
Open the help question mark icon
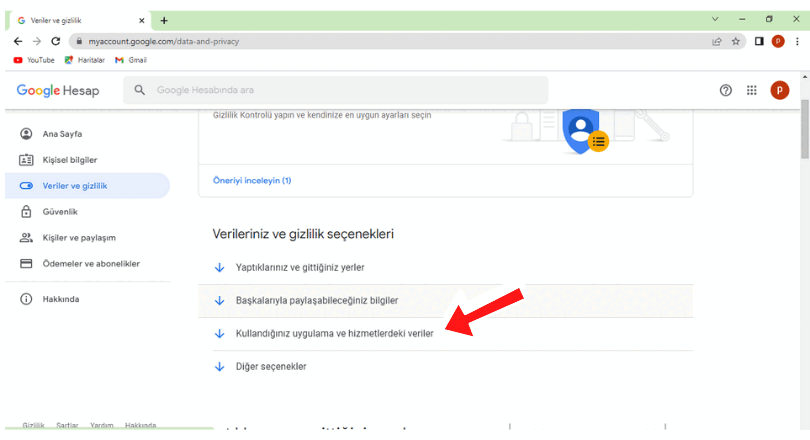725,90
